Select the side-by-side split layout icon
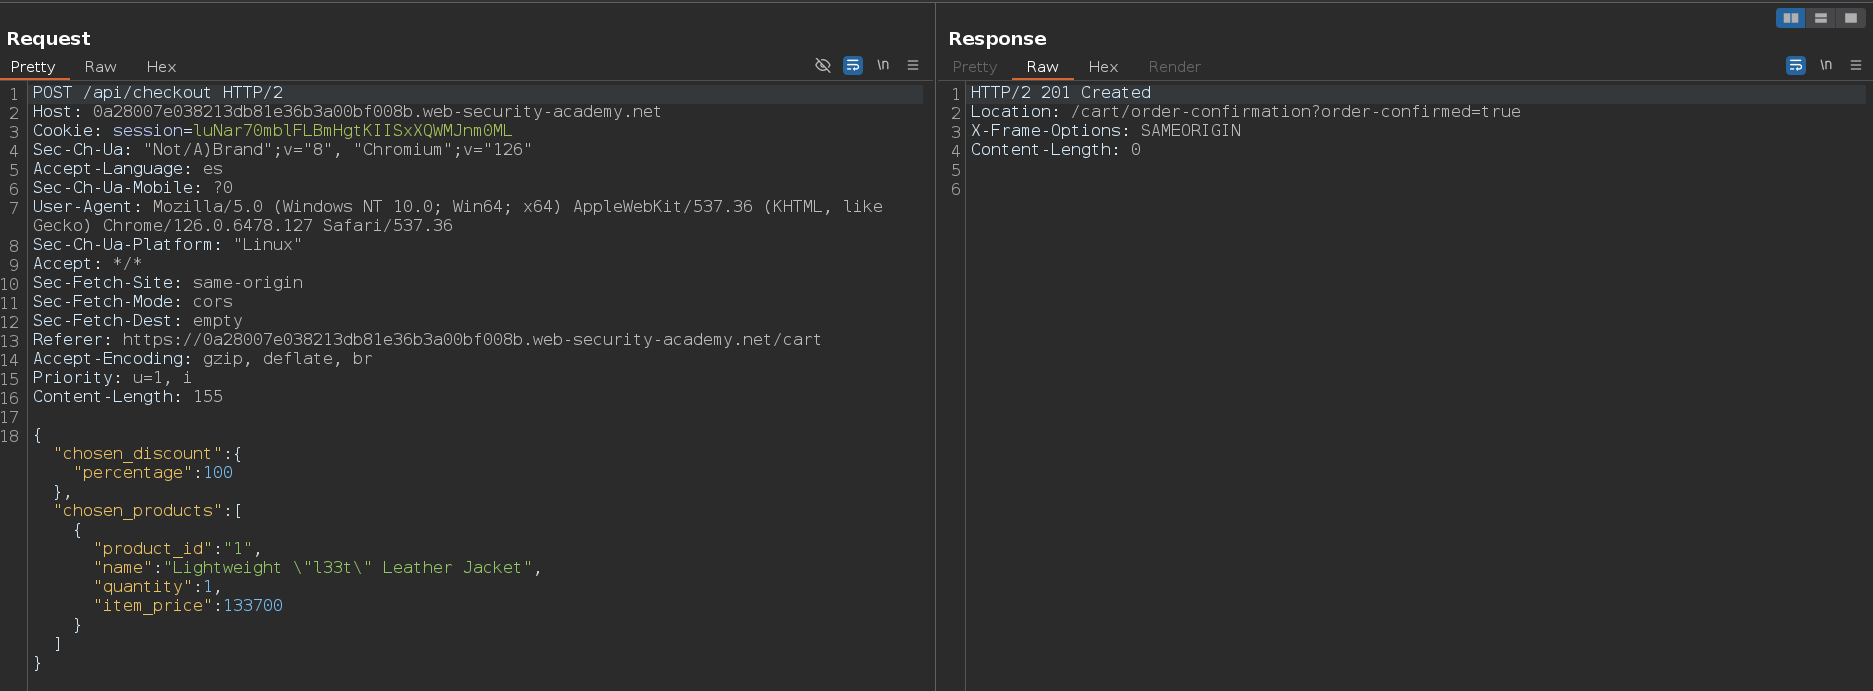 (1790, 18)
